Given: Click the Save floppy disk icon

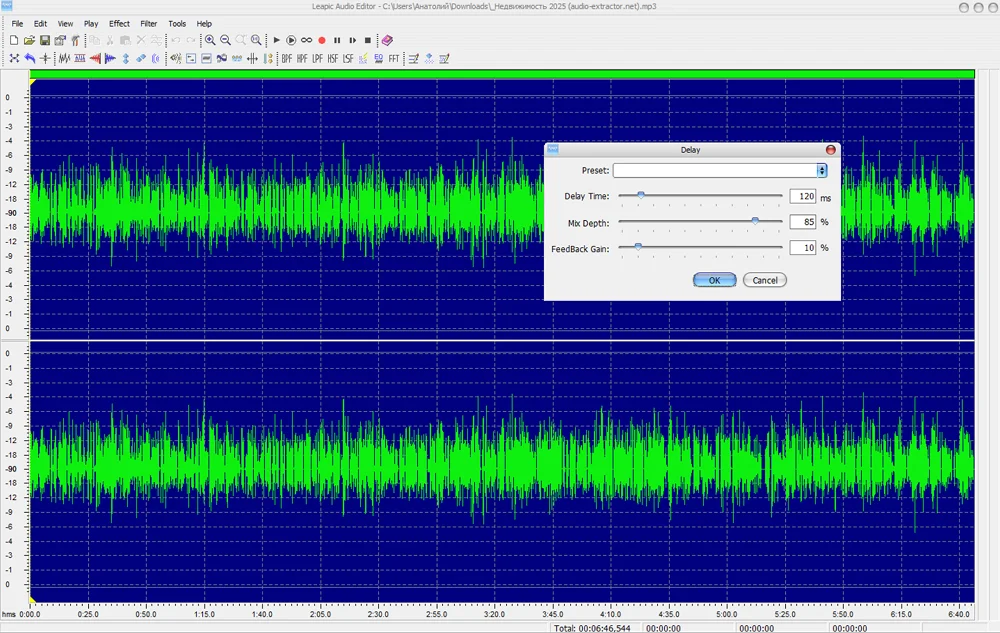Looking at the screenshot, I should (45, 40).
